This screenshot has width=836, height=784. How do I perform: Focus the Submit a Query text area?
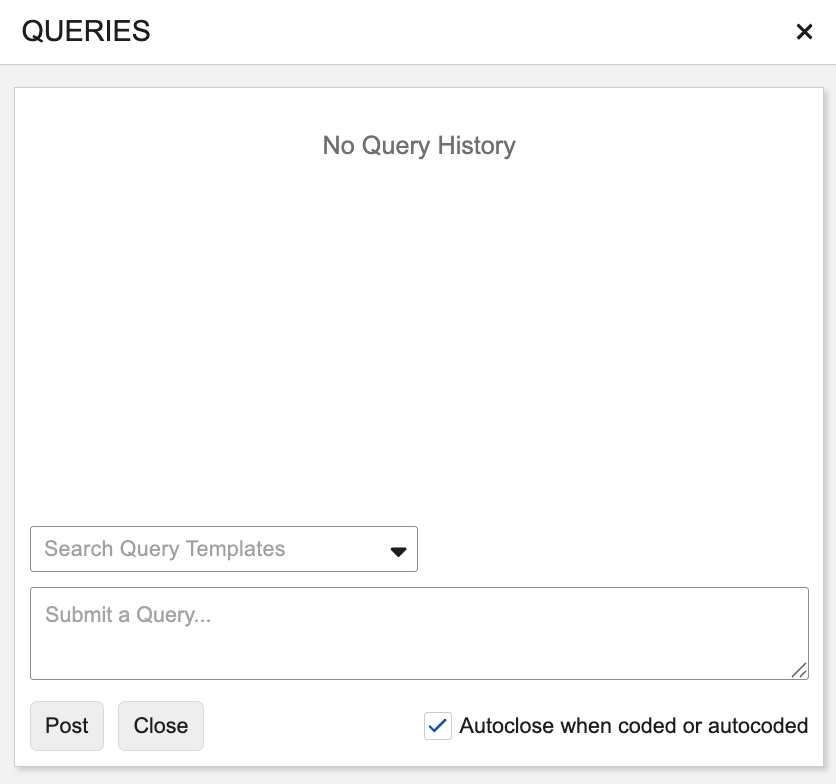coord(418,632)
